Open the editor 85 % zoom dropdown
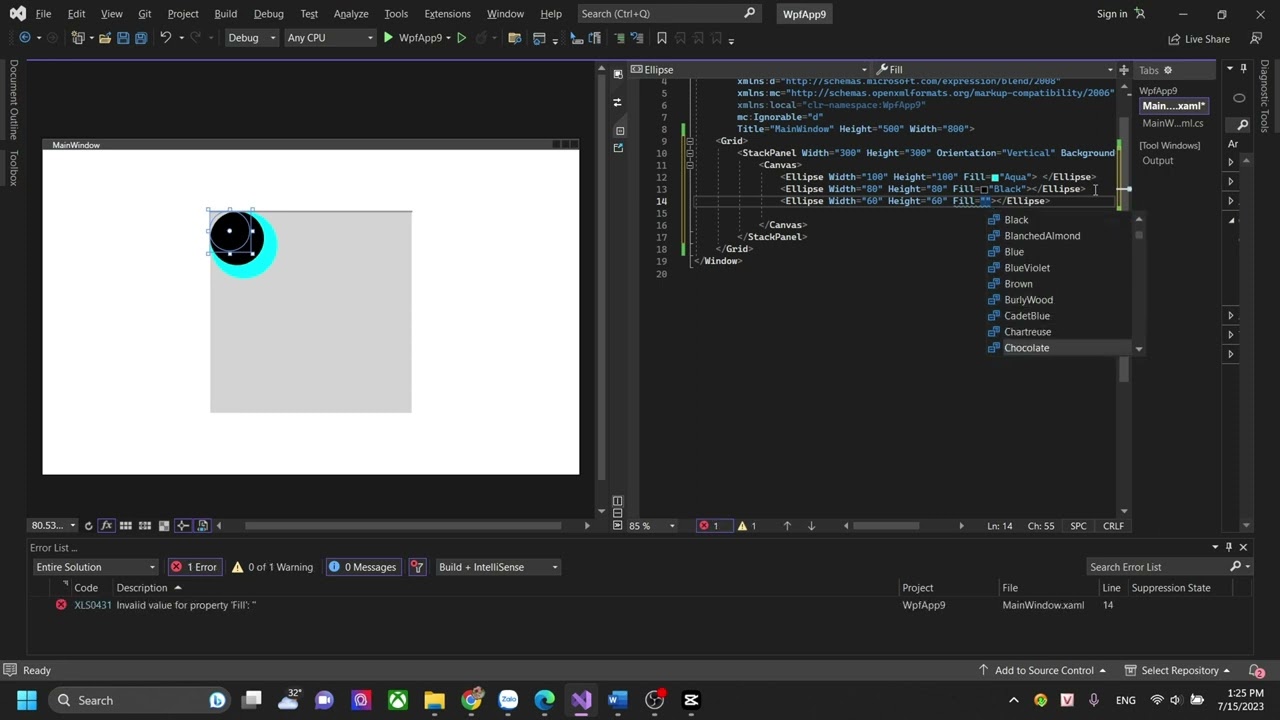Screen dimensions: 1280x720 pos(651,526)
